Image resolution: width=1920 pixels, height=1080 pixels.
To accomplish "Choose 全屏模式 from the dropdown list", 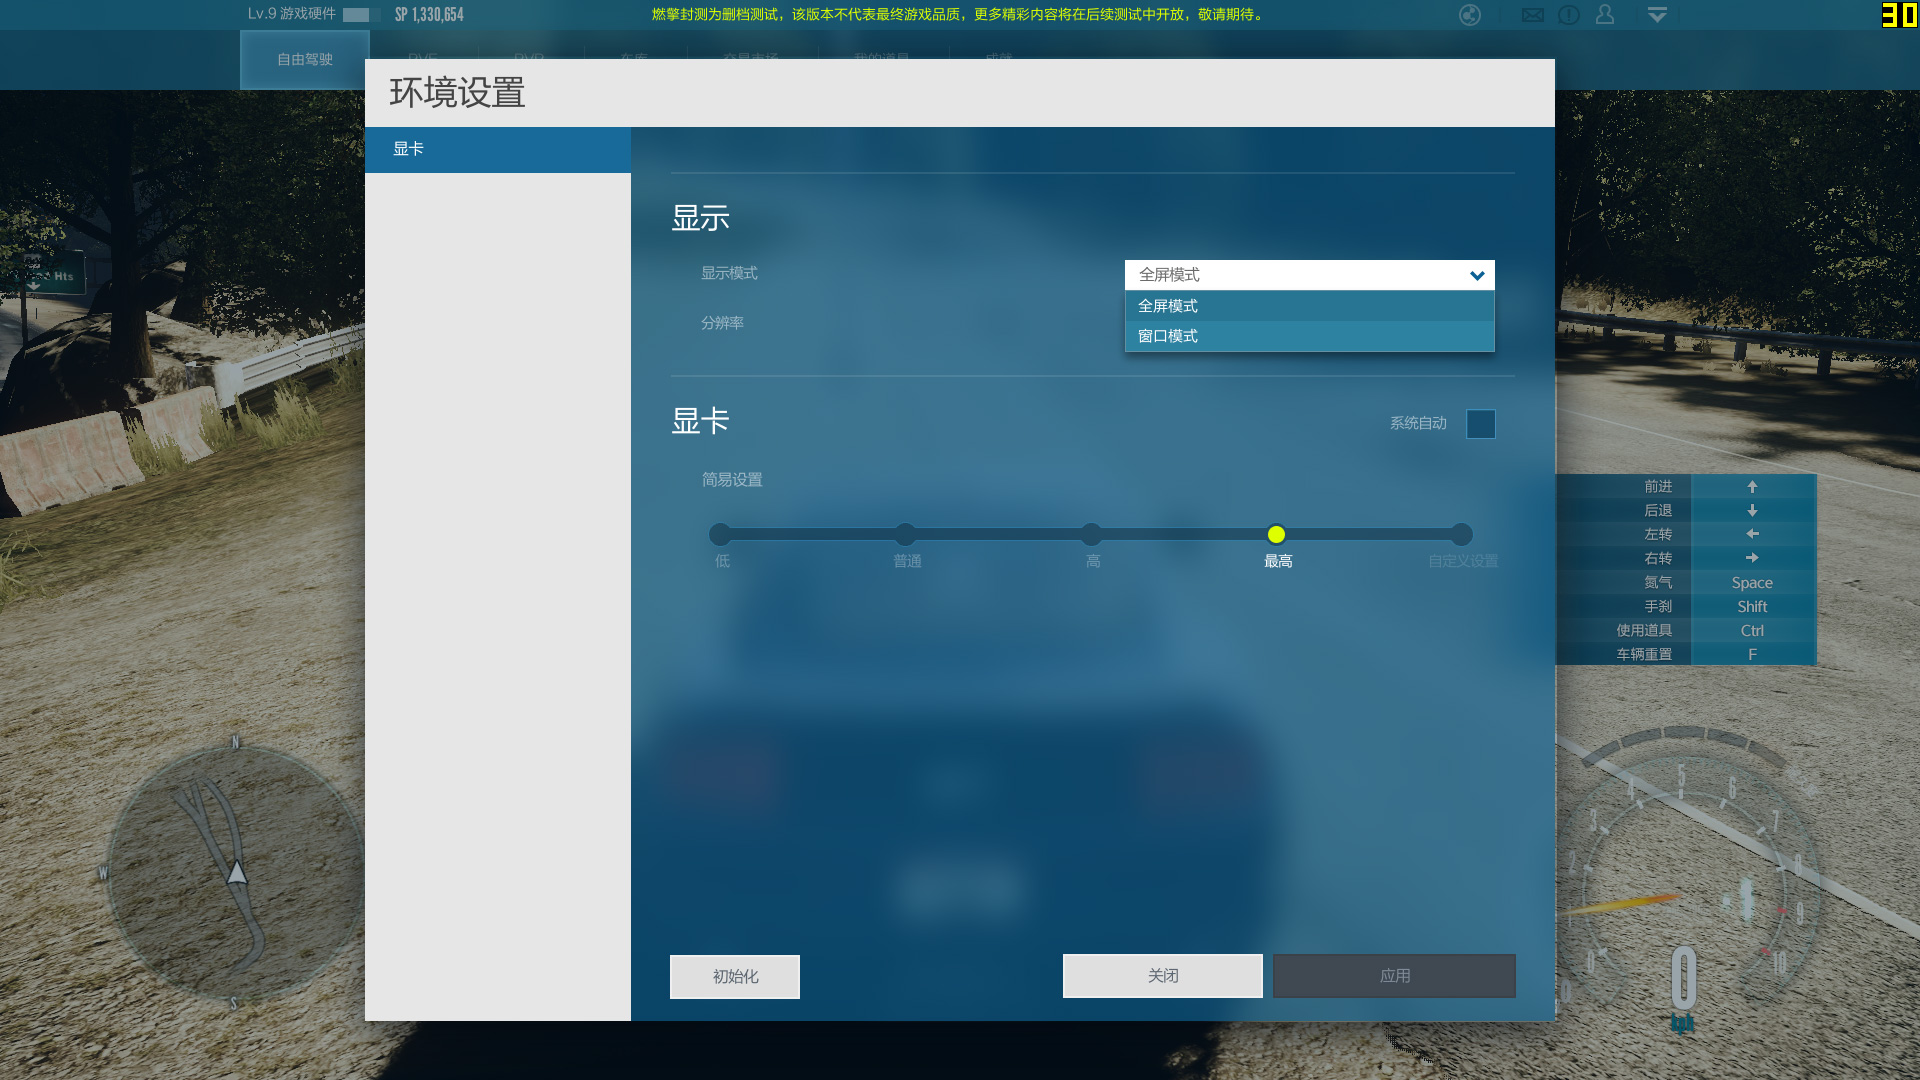I will [x=1309, y=306].
